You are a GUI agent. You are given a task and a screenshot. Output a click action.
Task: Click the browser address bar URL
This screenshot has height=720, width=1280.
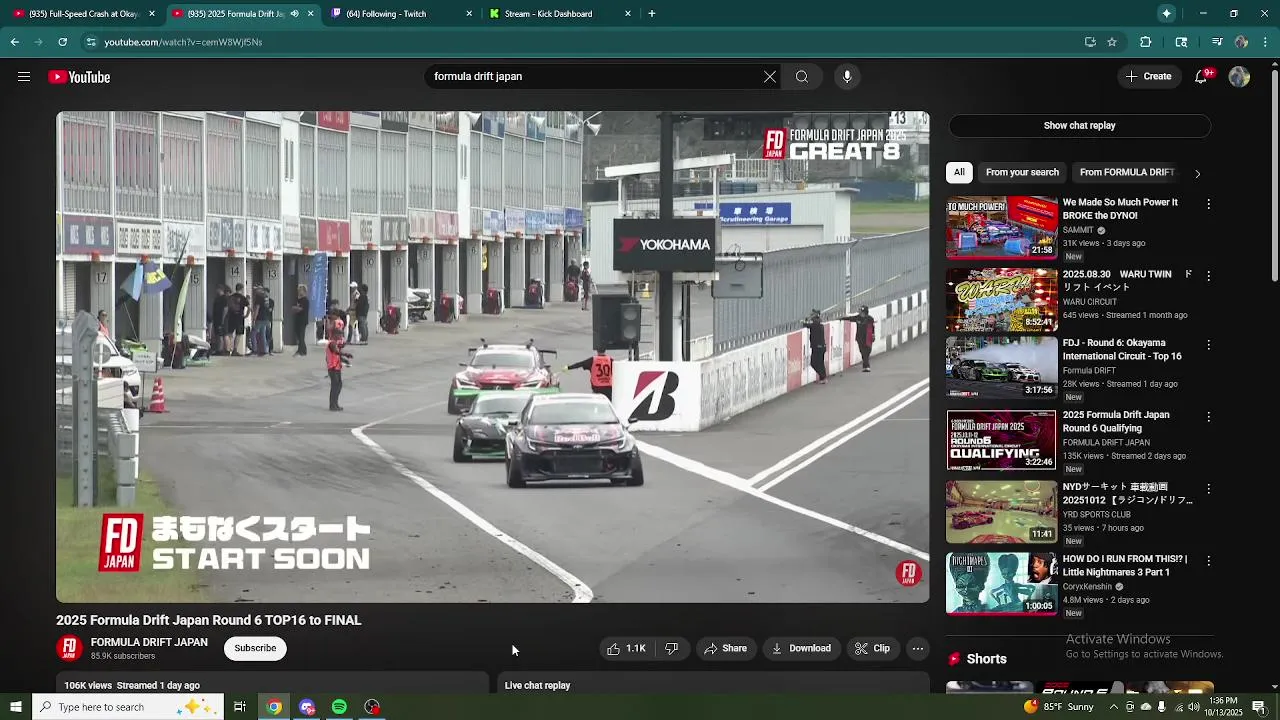pyautogui.click(x=183, y=42)
